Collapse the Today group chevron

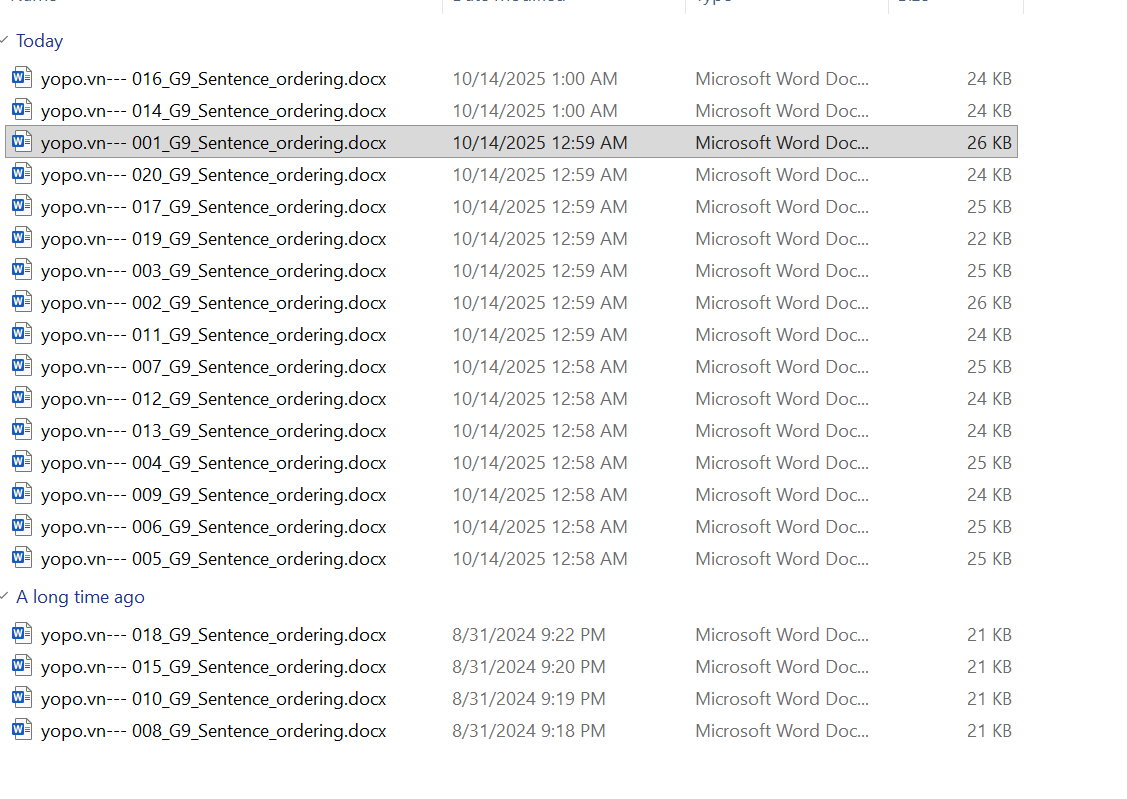click(5, 41)
